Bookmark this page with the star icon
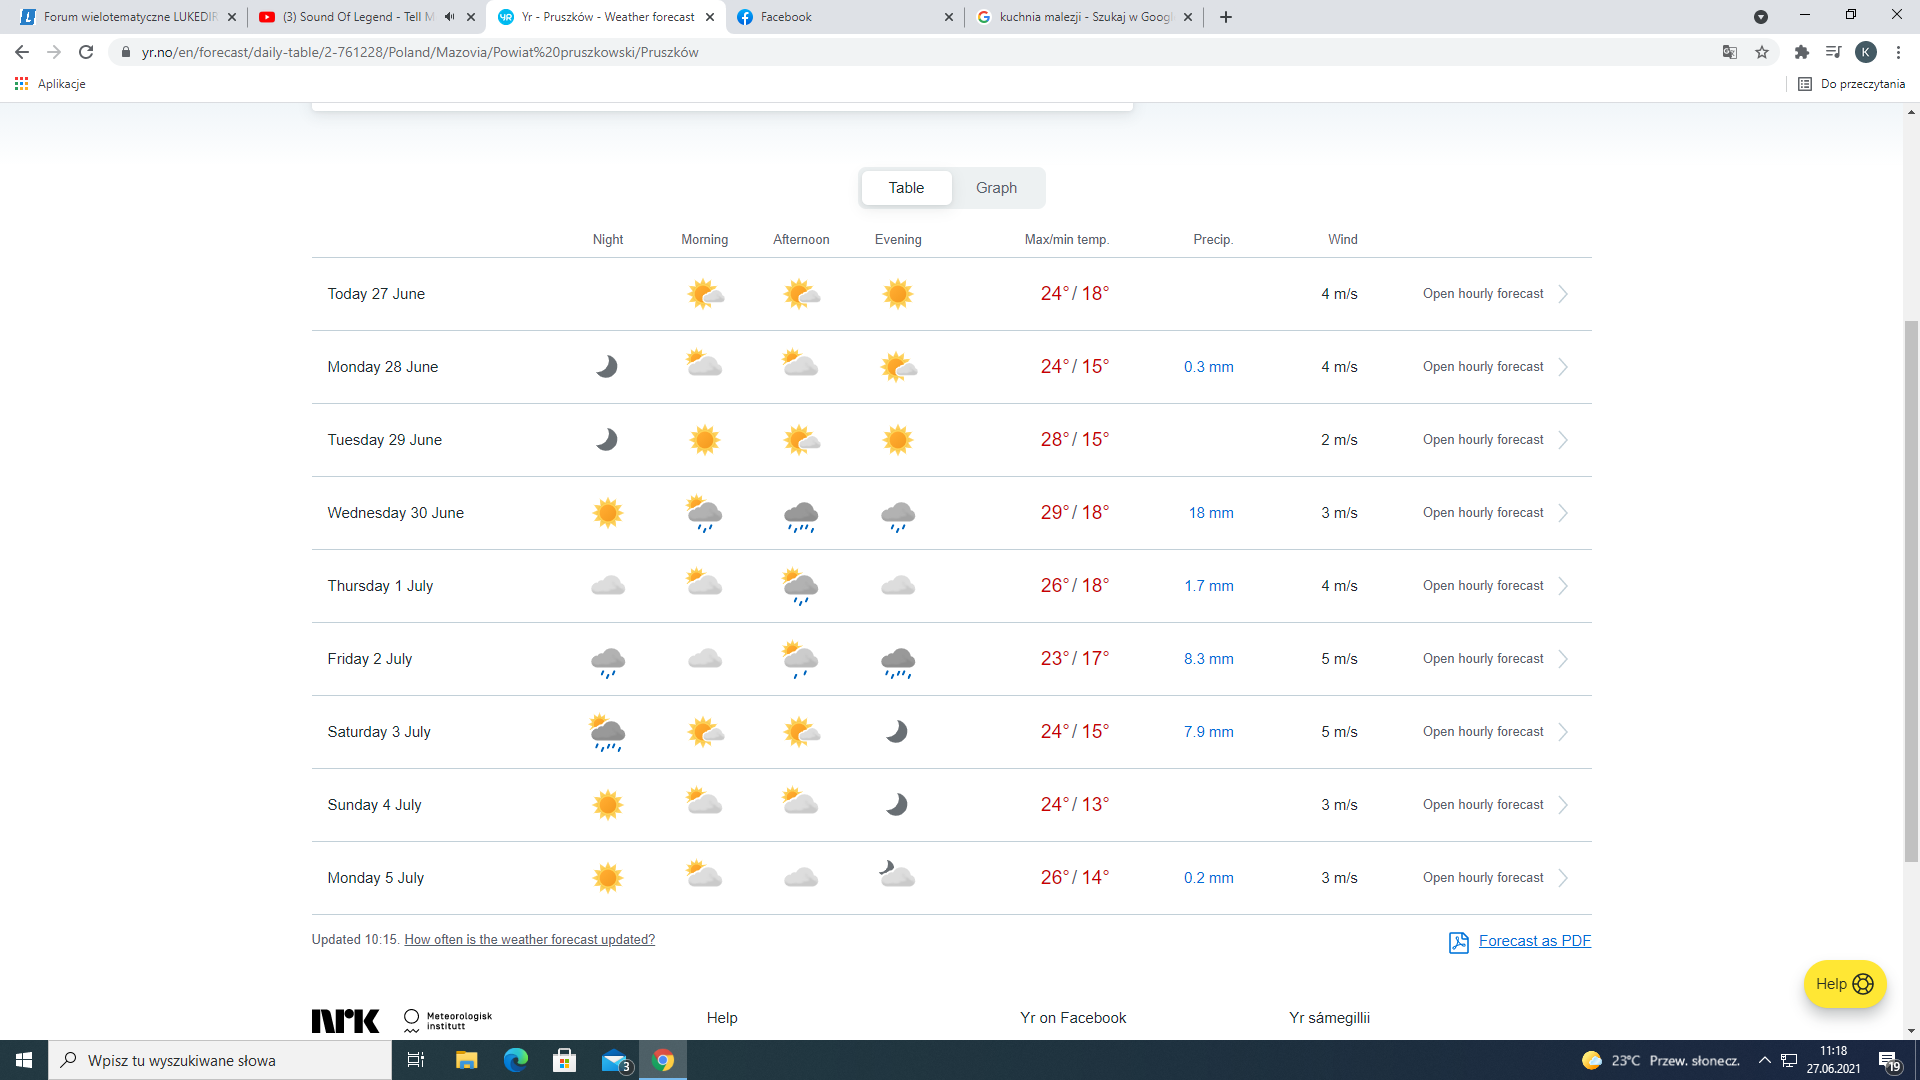 1762,52
